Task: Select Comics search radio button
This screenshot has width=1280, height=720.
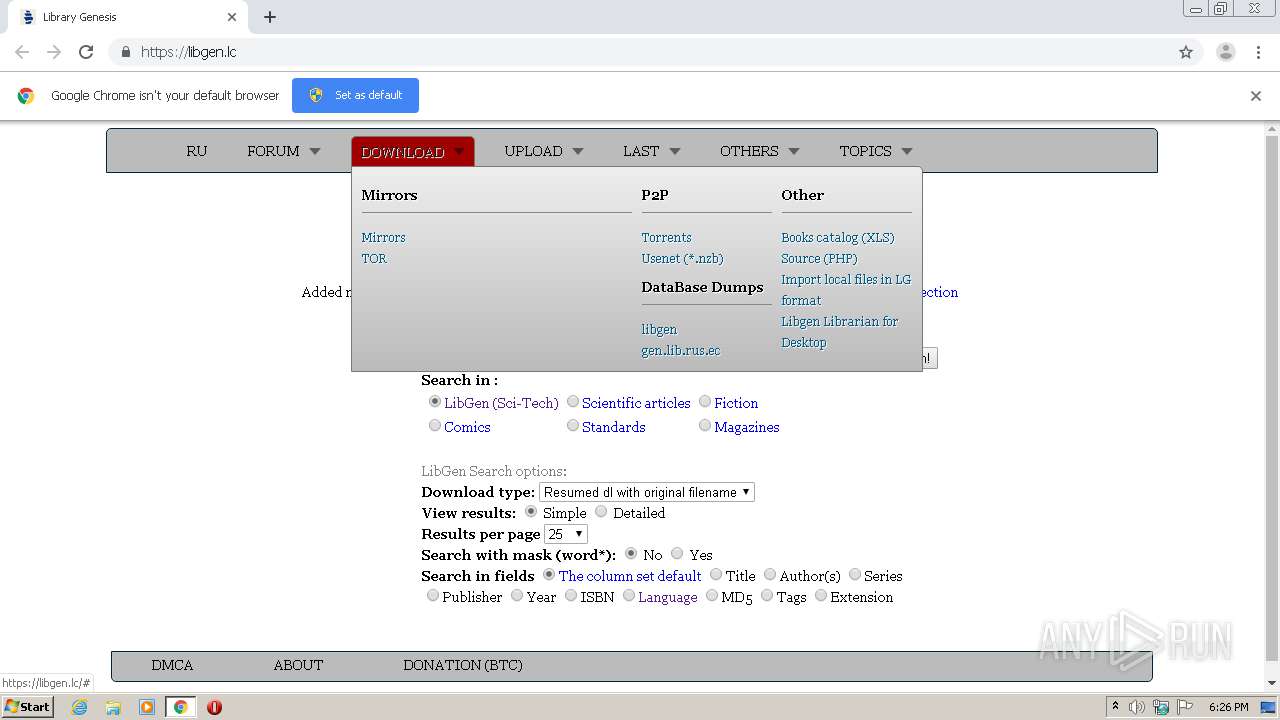Action: 434,425
